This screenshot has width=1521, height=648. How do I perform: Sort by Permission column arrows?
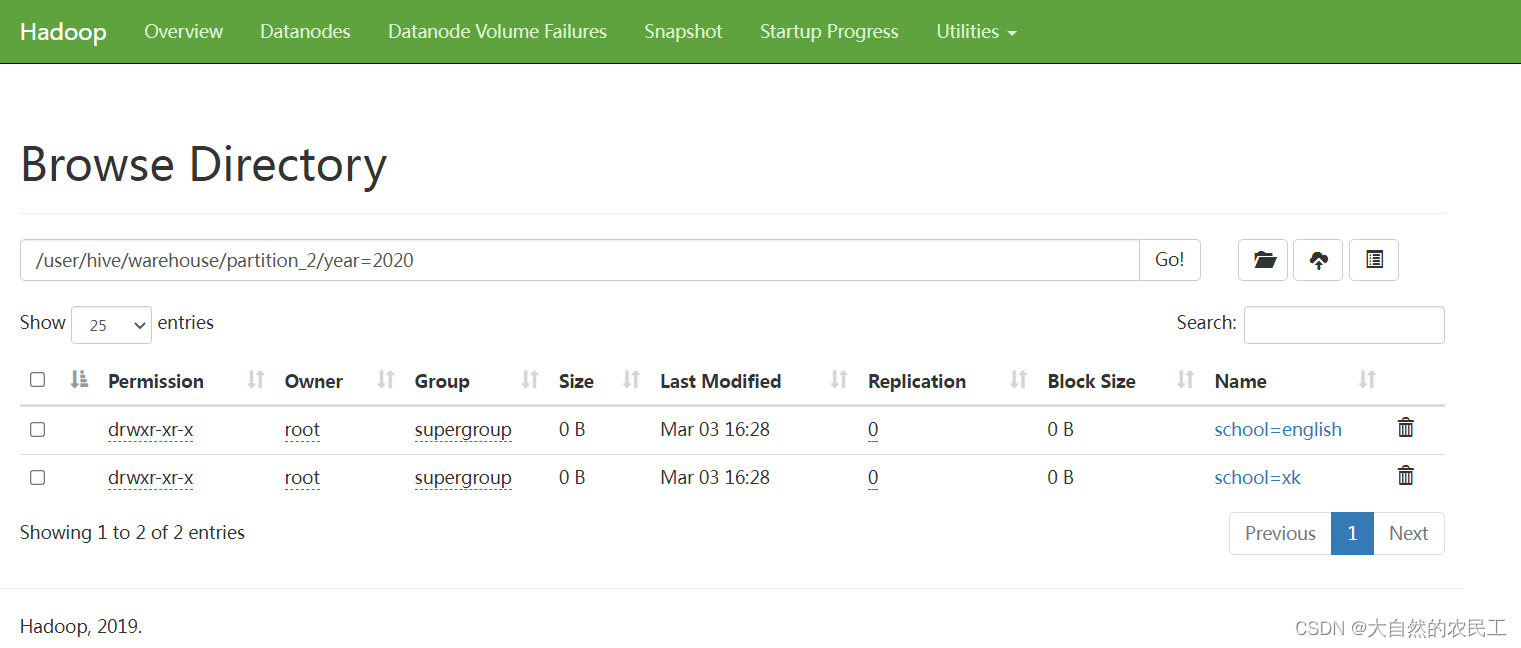click(x=256, y=380)
